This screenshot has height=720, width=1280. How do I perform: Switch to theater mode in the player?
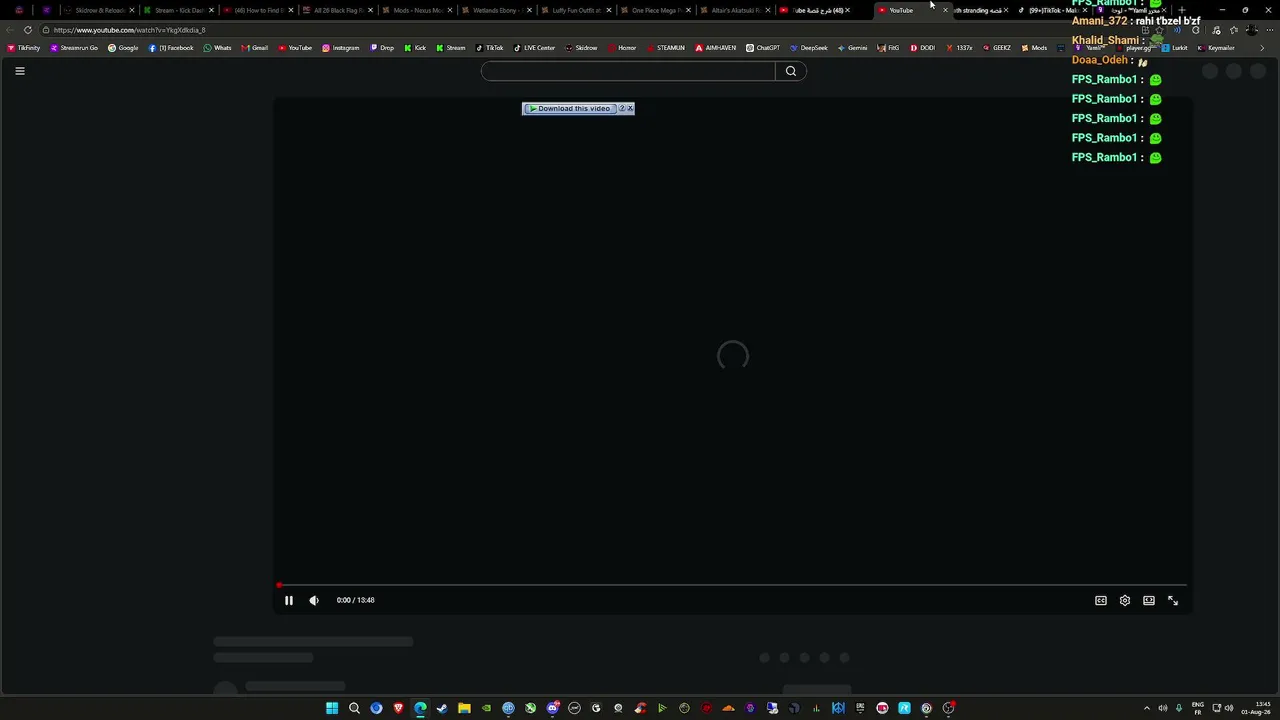(1149, 600)
